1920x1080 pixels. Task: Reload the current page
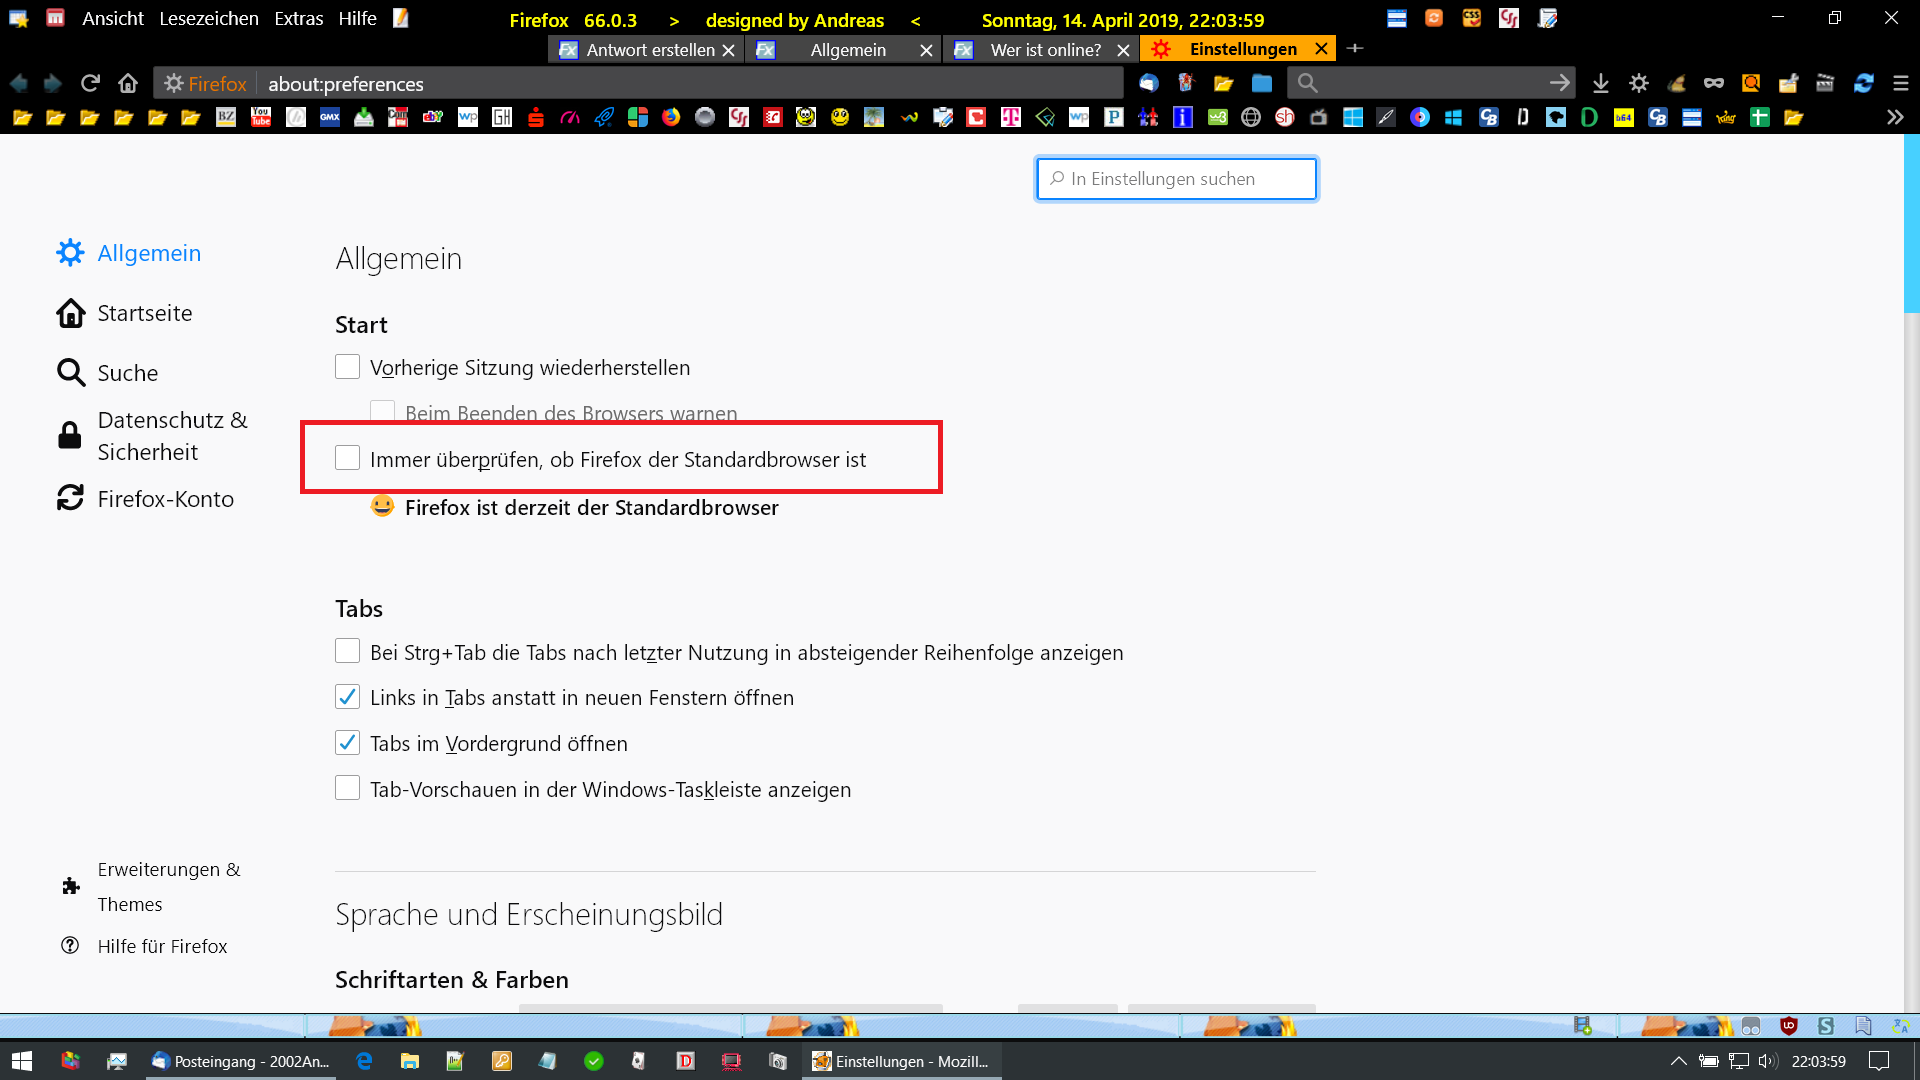[x=91, y=83]
